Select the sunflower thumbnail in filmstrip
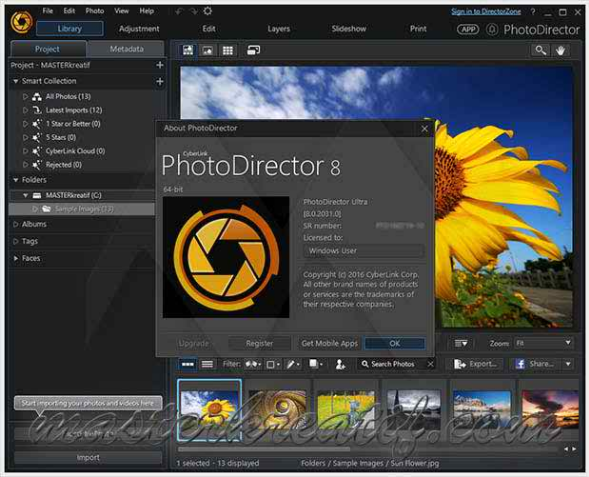Image resolution: width=589 pixels, height=477 pixels. pyautogui.click(x=210, y=409)
